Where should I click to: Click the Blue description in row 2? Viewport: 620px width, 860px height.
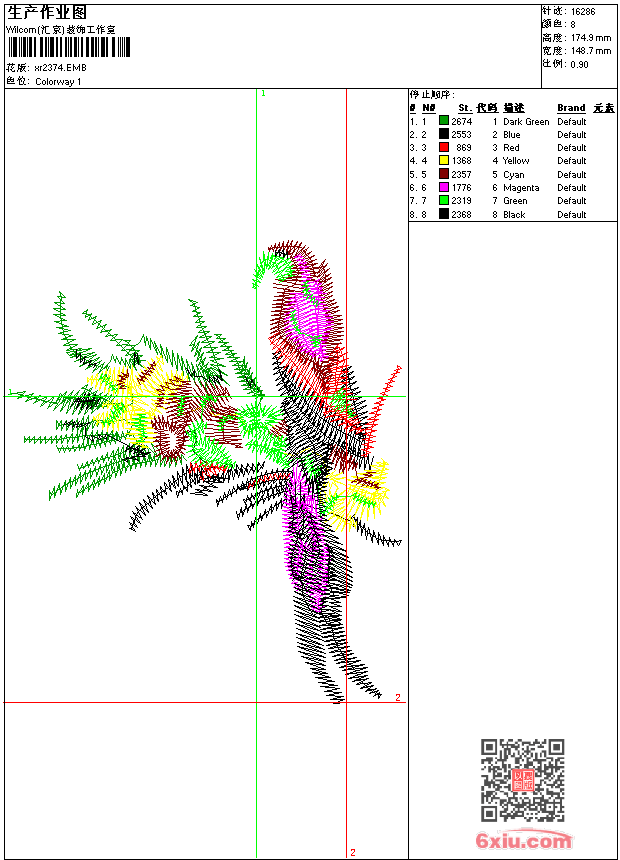pyautogui.click(x=511, y=134)
